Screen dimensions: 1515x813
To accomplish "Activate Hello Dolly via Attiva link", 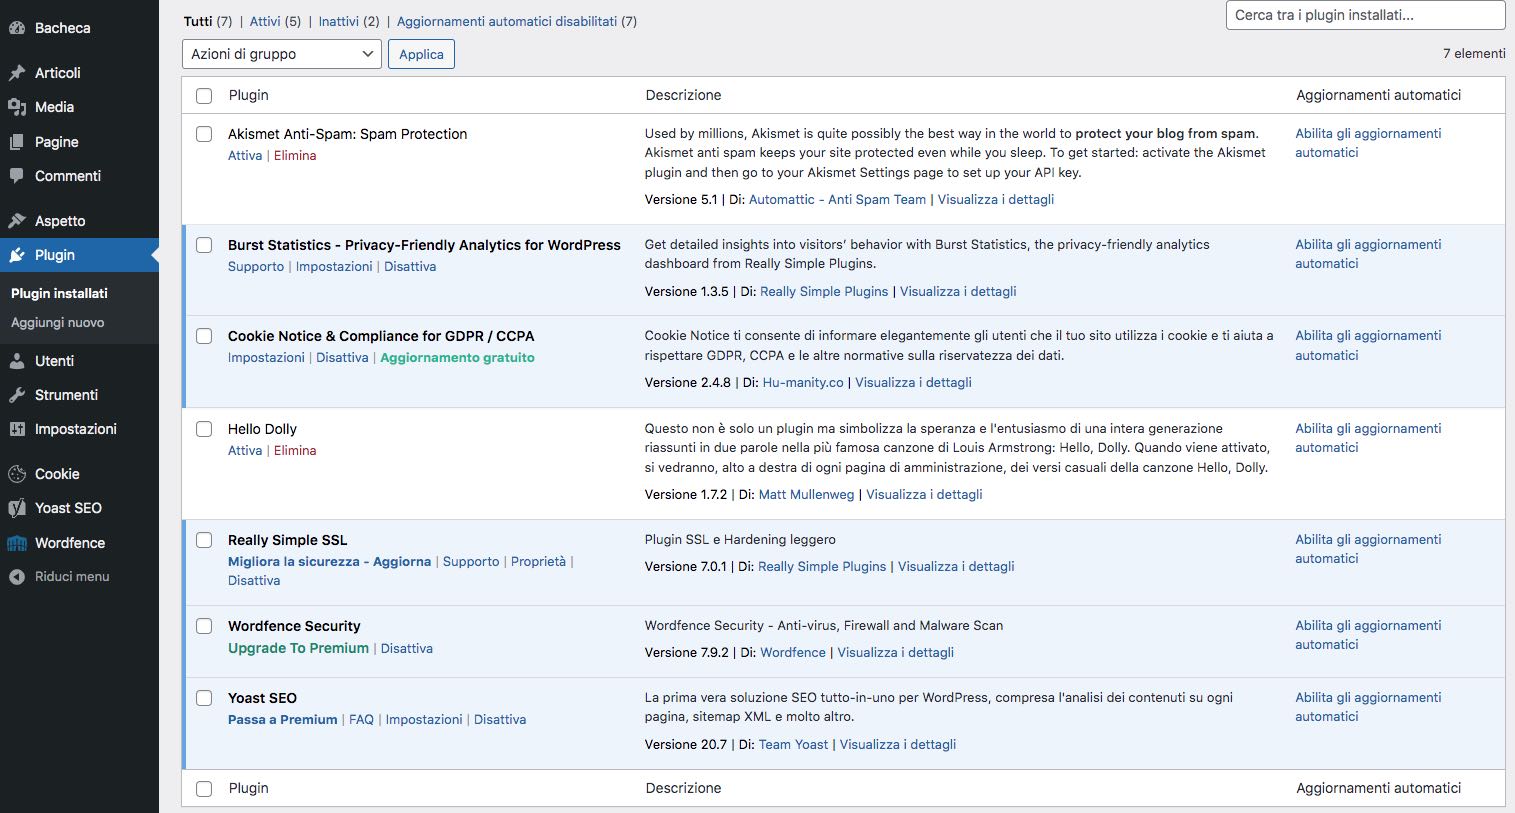I will click(x=245, y=451).
